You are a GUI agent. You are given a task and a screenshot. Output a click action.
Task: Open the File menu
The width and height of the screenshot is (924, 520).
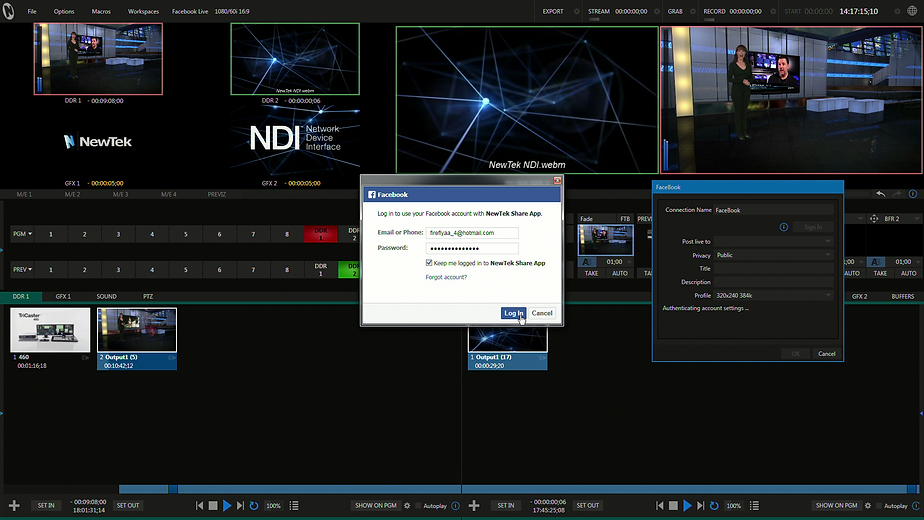(x=32, y=11)
